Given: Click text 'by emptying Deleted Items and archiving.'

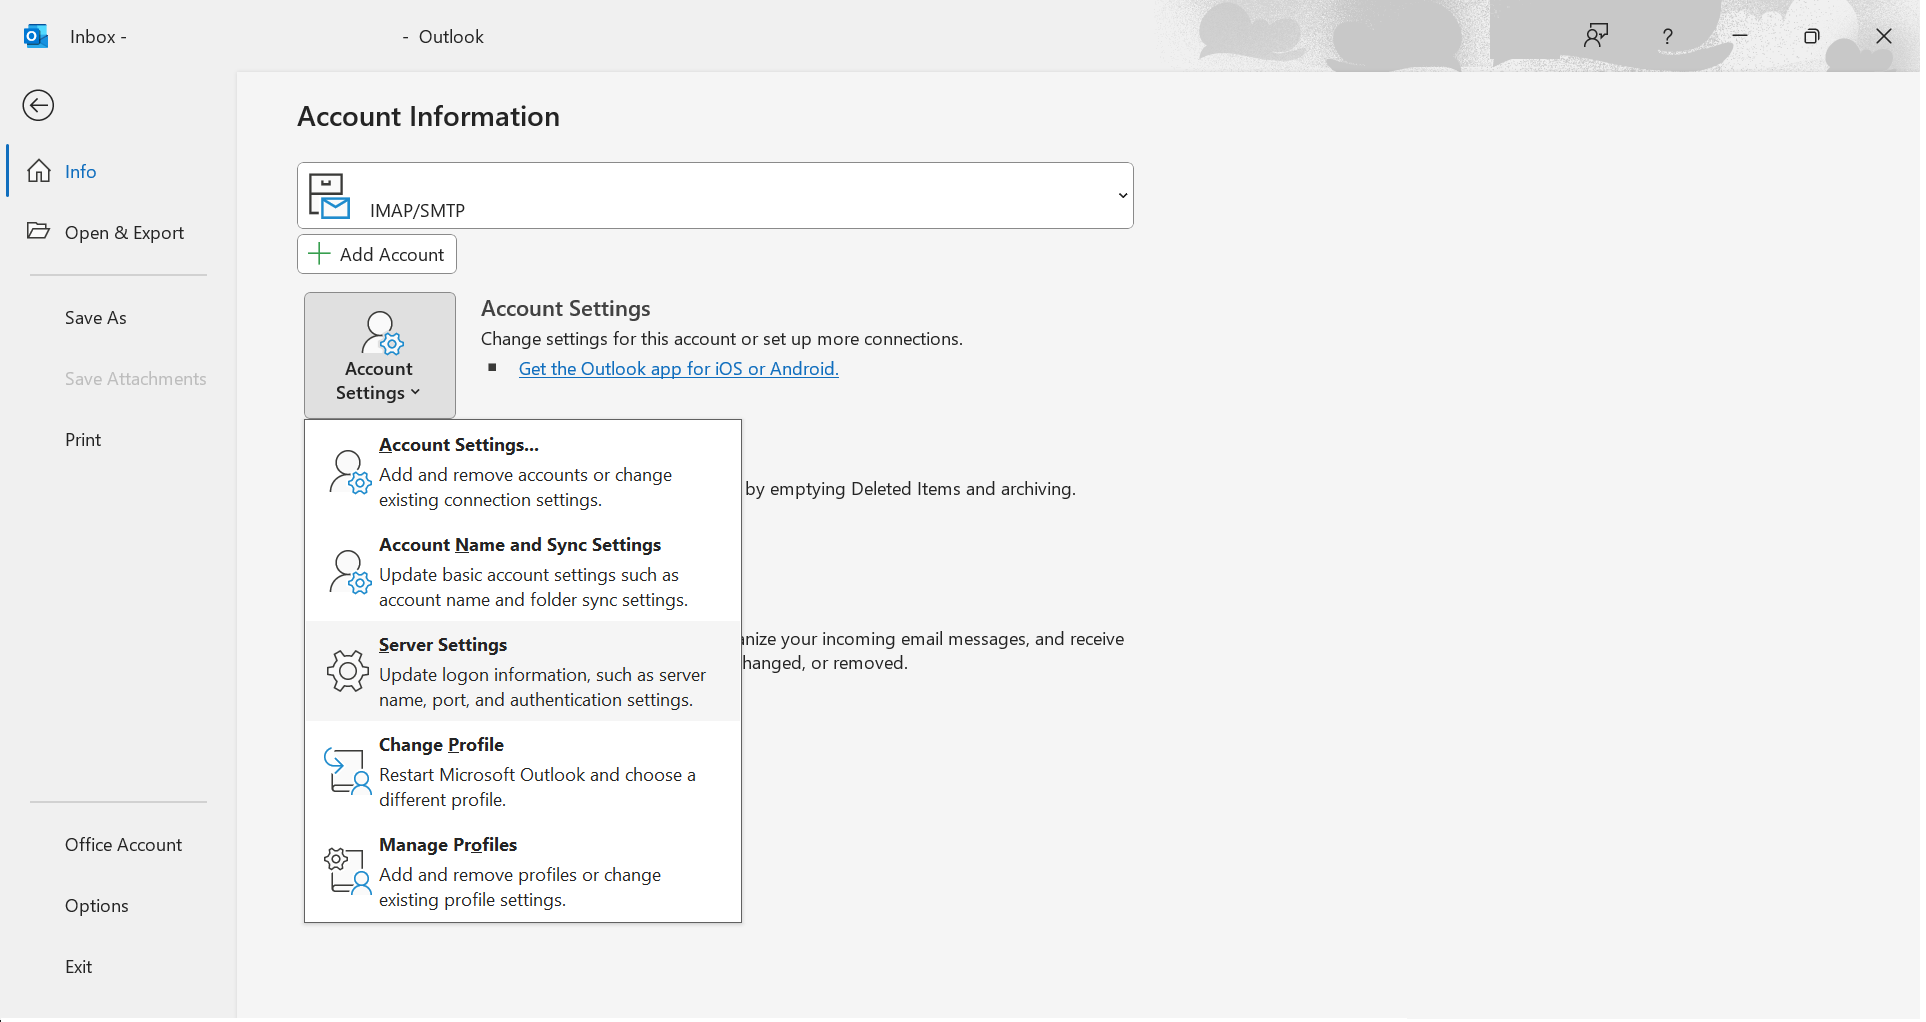Looking at the screenshot, I should [911, 489].
